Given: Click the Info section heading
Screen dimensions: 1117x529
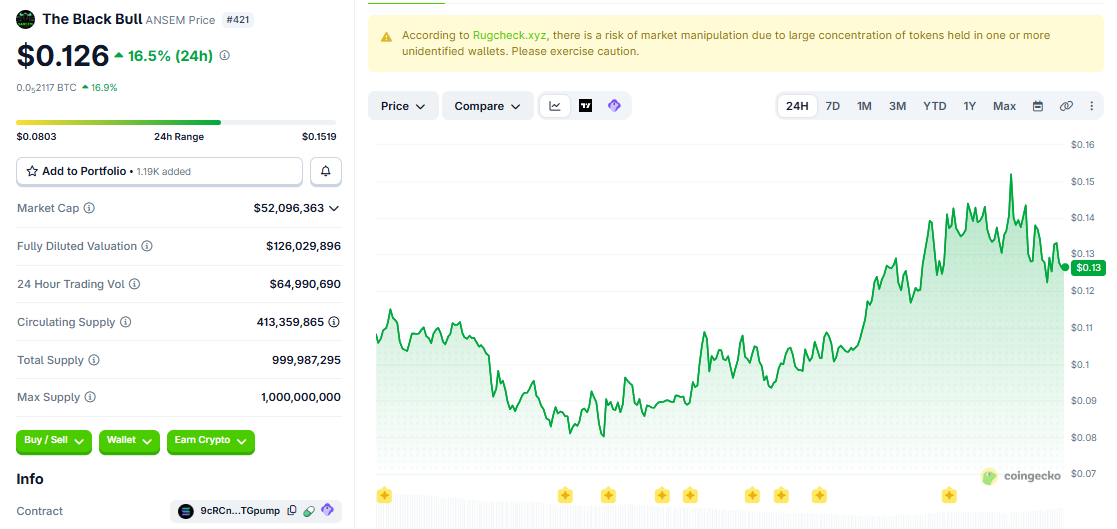Looking at the screenshot, I should (30, 479).
